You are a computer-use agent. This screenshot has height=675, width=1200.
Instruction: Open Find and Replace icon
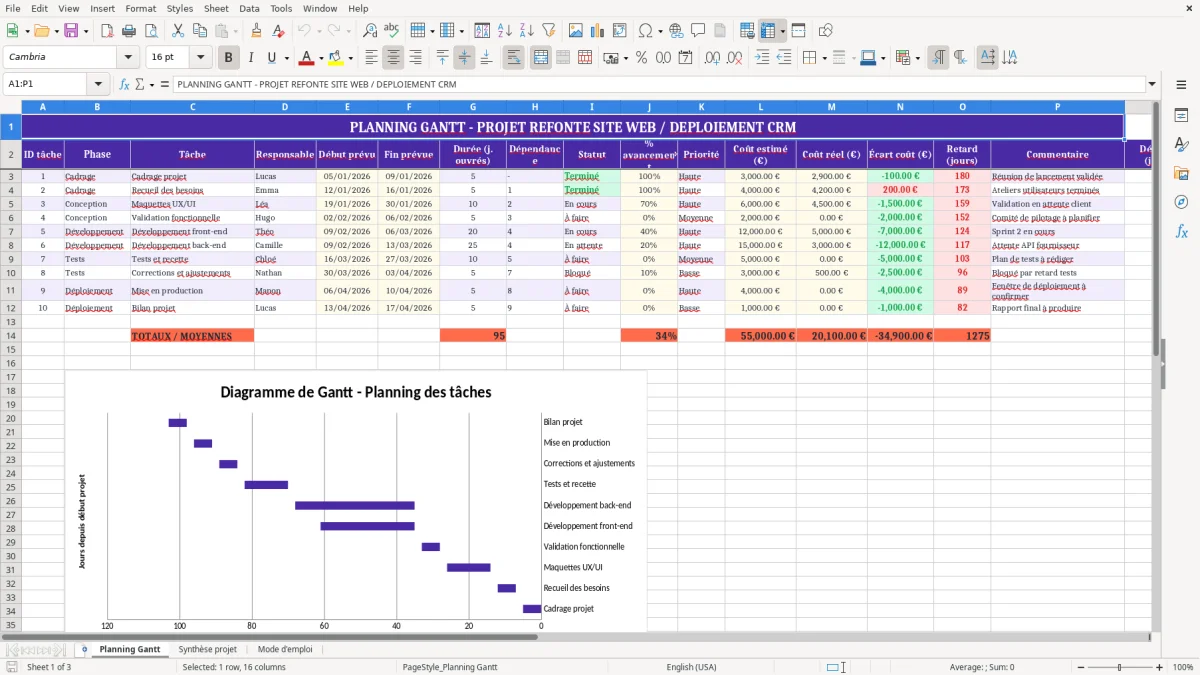[370, 31]
